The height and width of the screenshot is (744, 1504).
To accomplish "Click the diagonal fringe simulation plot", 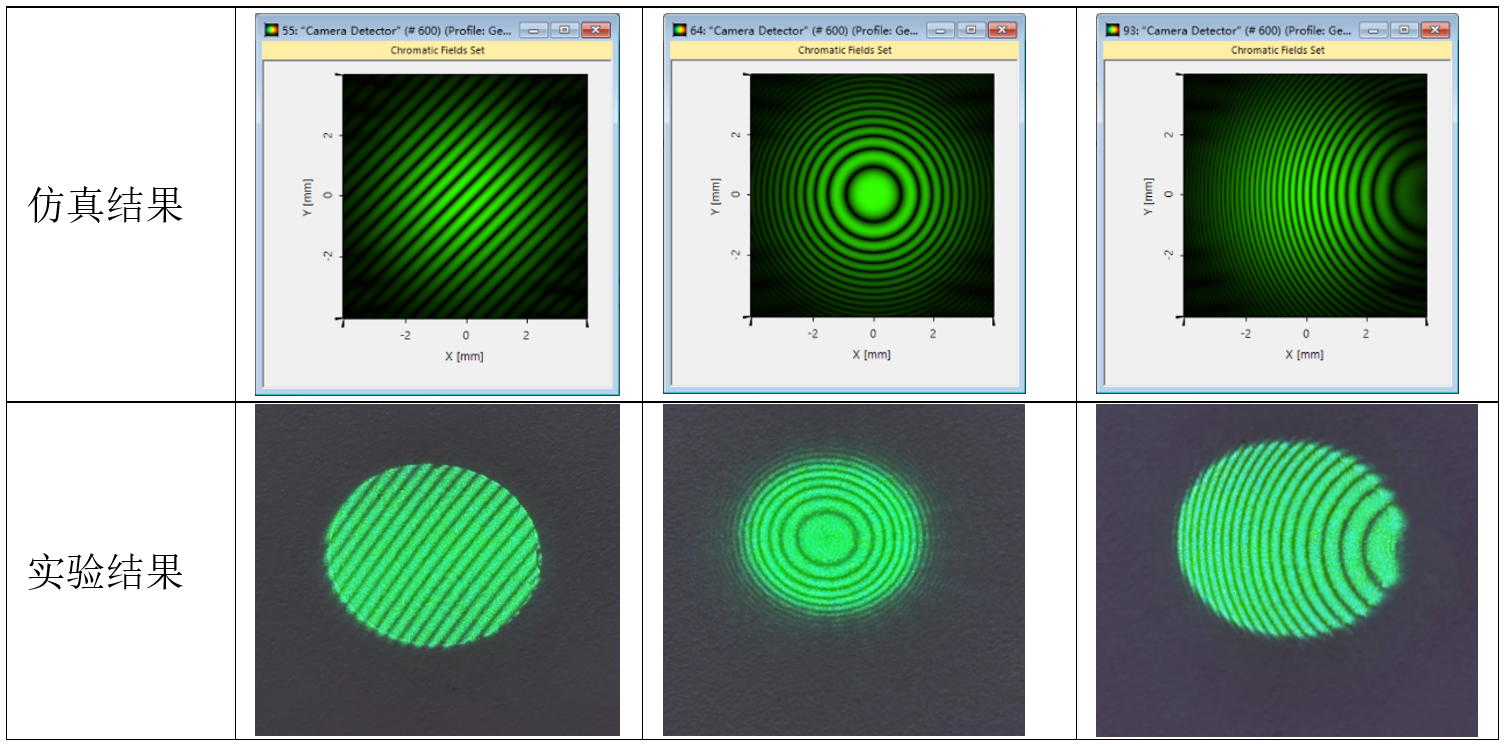I will coord(465,196).
